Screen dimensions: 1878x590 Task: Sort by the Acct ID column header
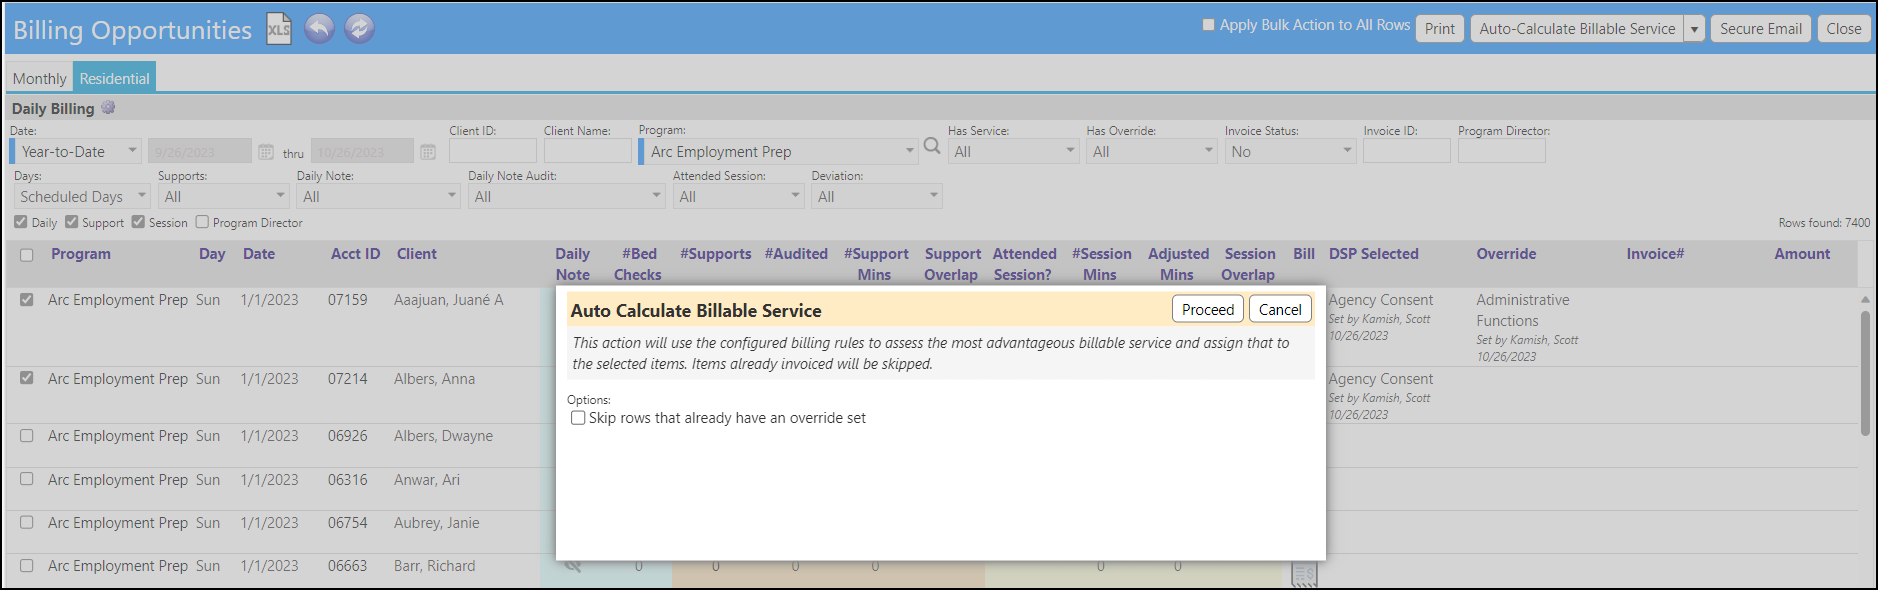355,254
